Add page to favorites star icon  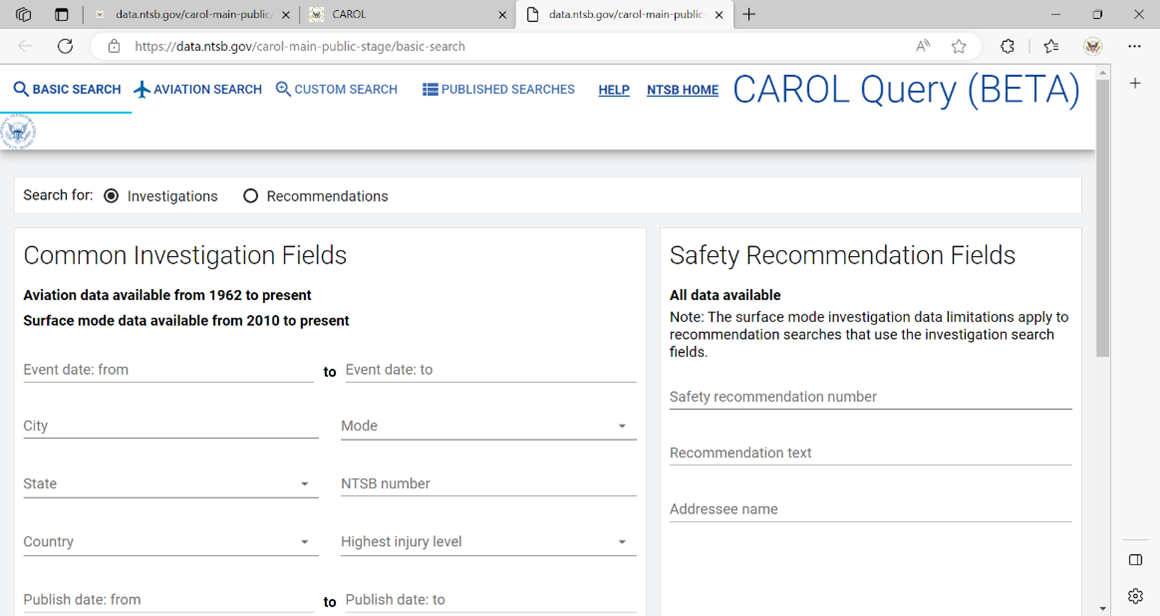pos(959,47)
